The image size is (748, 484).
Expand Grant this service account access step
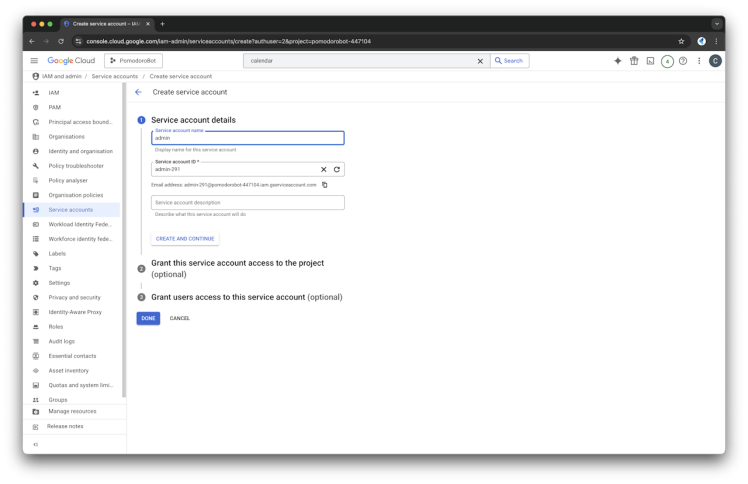coord(237,263)
